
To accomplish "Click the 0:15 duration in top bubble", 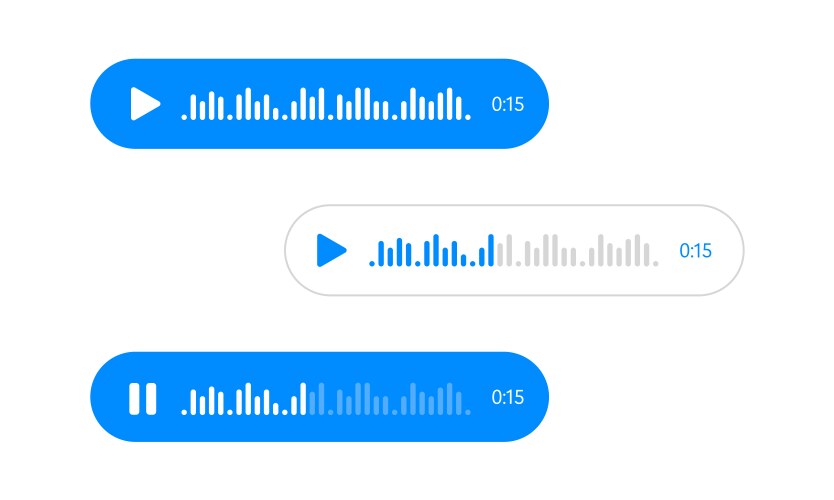I will (507, 104).
